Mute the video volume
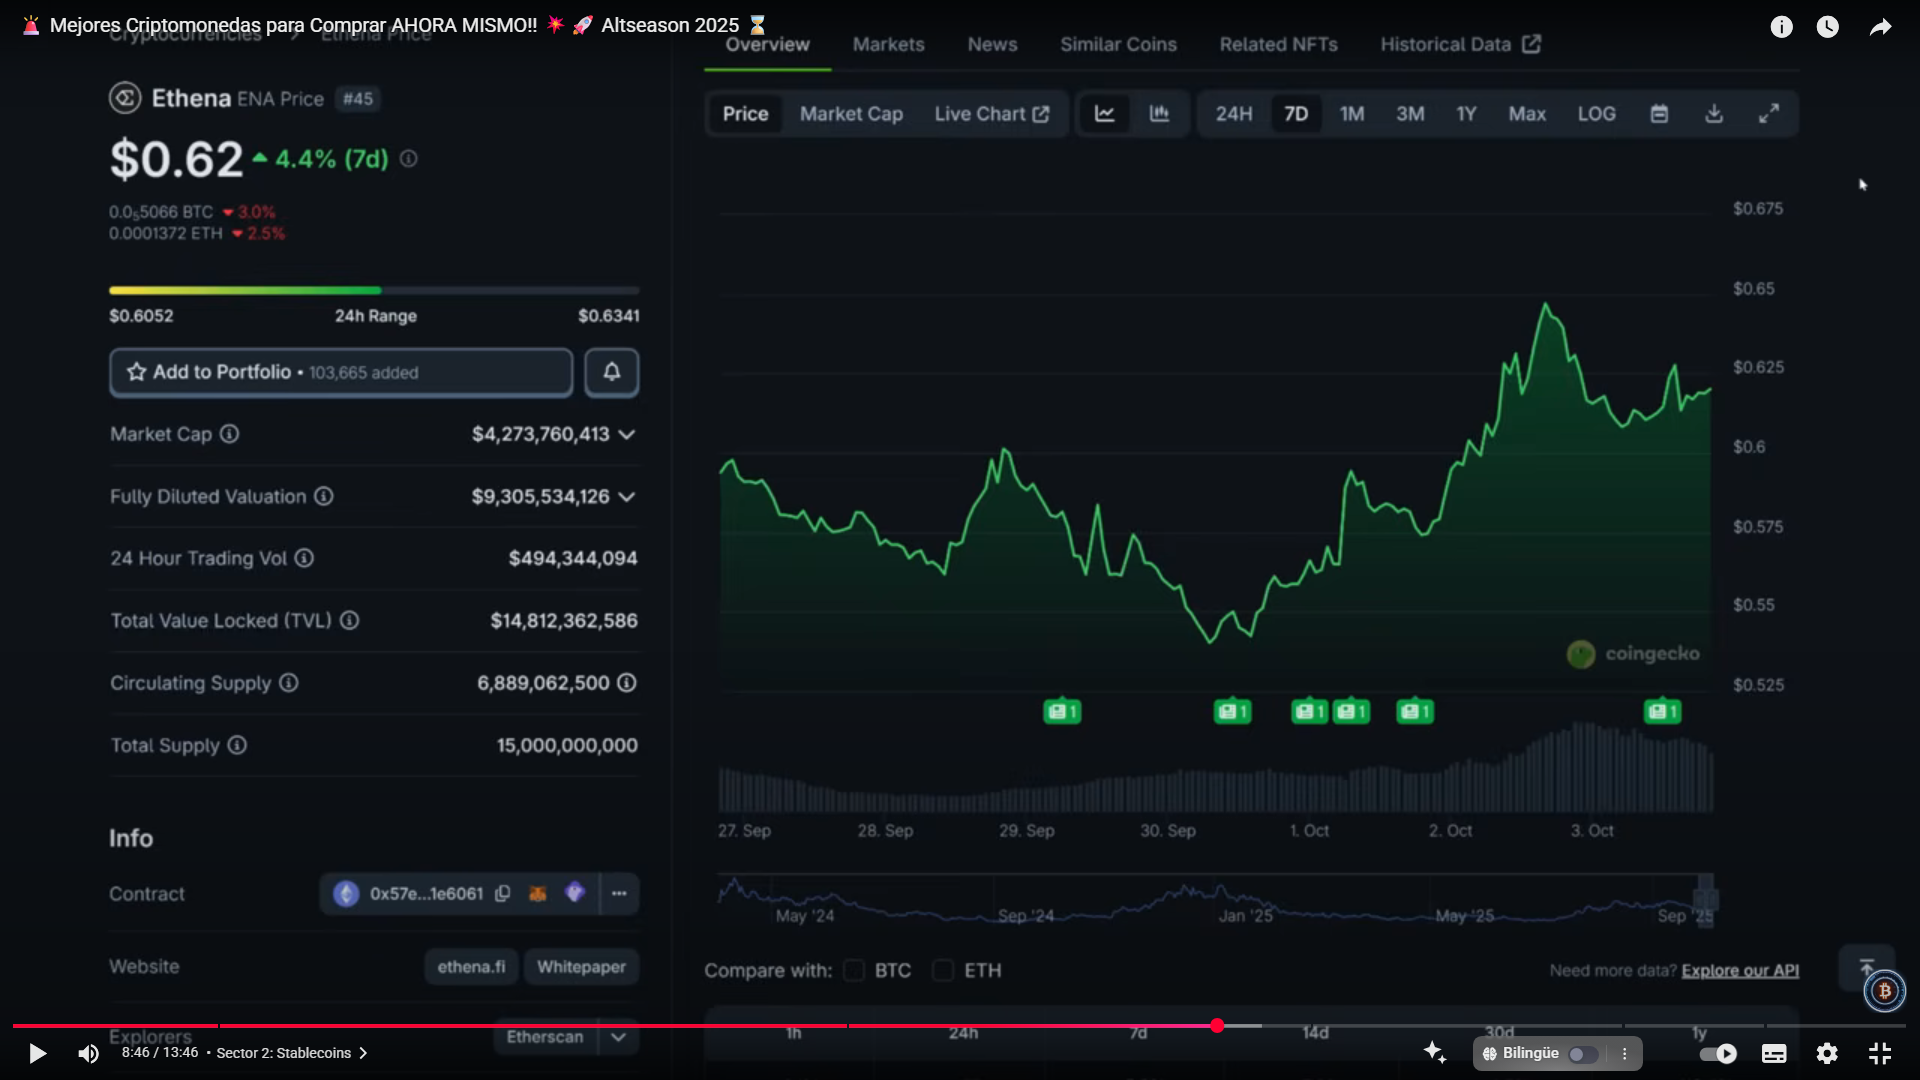Viewport: 1920px width, 1080px height. click(x=88, y=1053)
